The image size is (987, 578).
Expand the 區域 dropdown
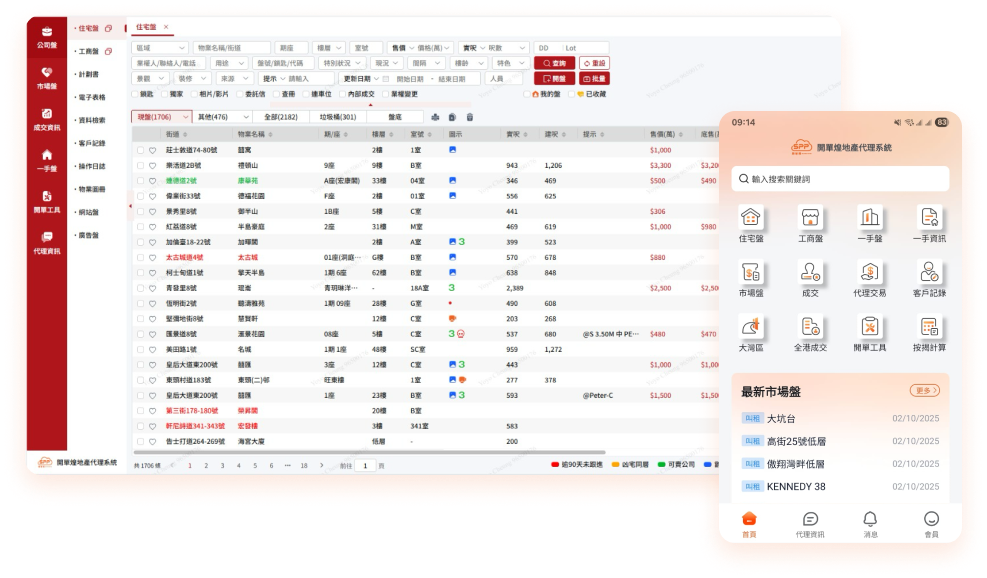(160, 48)
